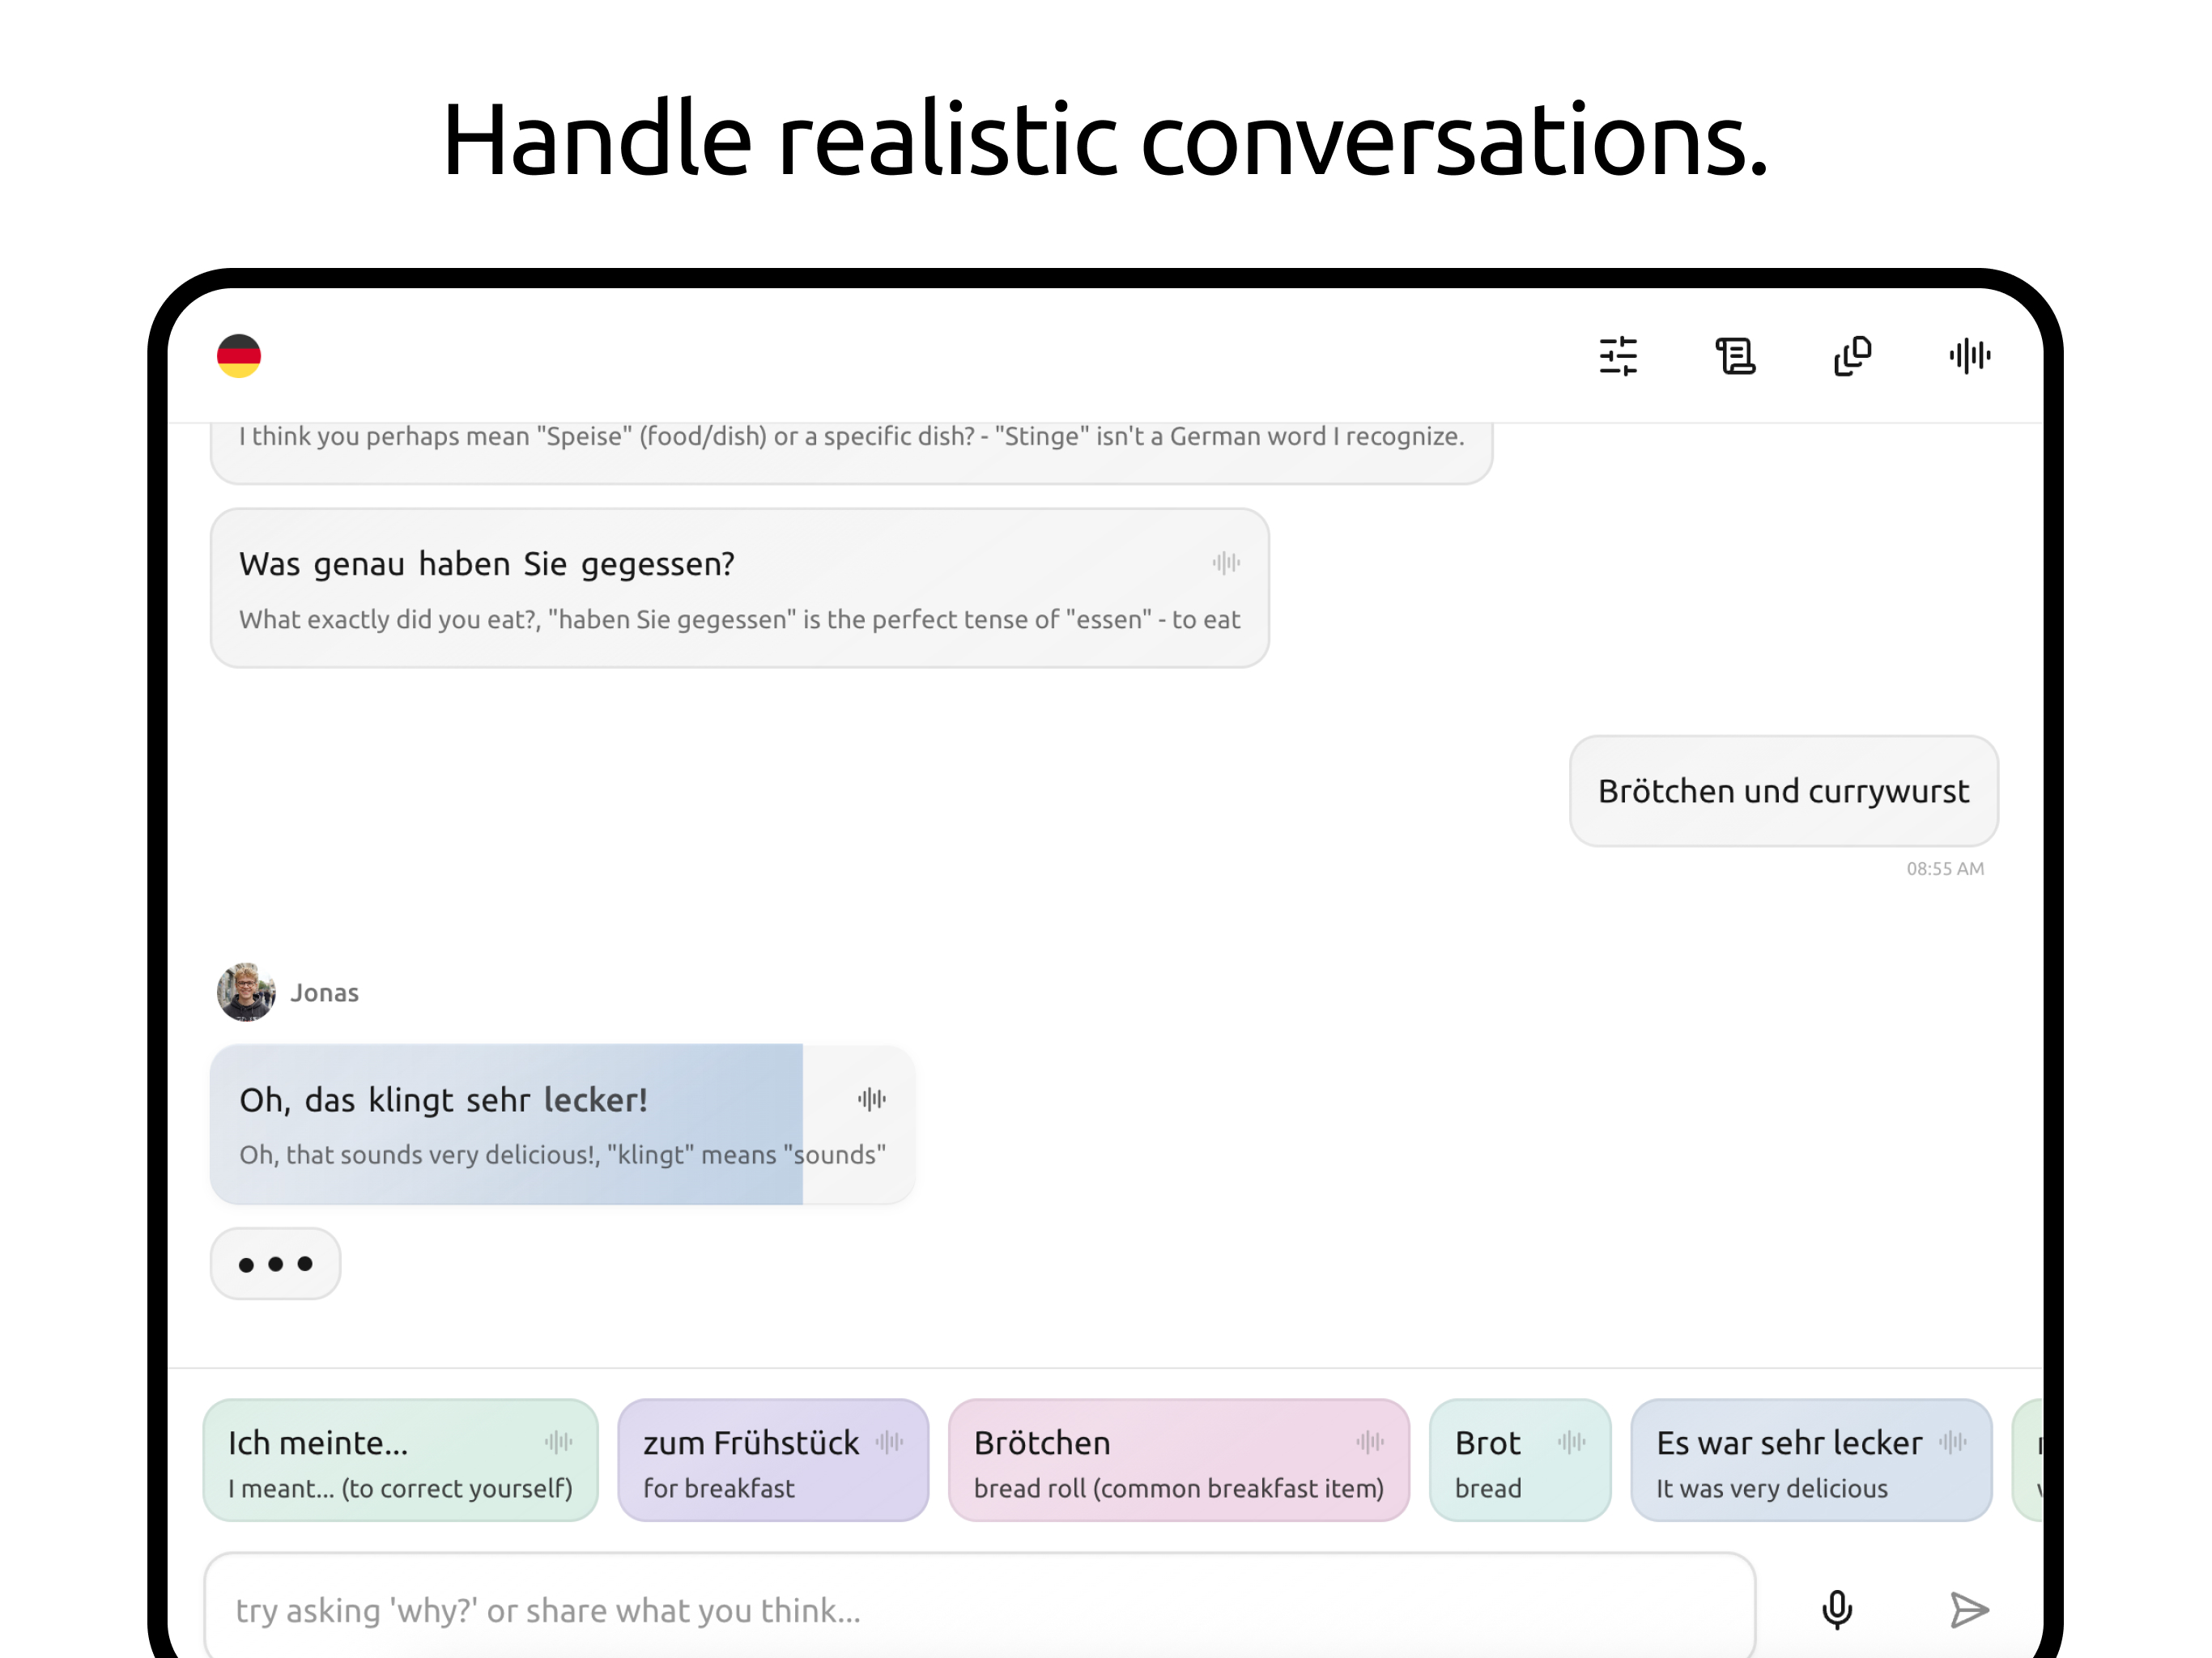Play audio on "Es war sehr lecker" chip
Image resolution: width=2212 pixels, height=1658 pixels.
pyautogui.click(x=1952, y=1442)
